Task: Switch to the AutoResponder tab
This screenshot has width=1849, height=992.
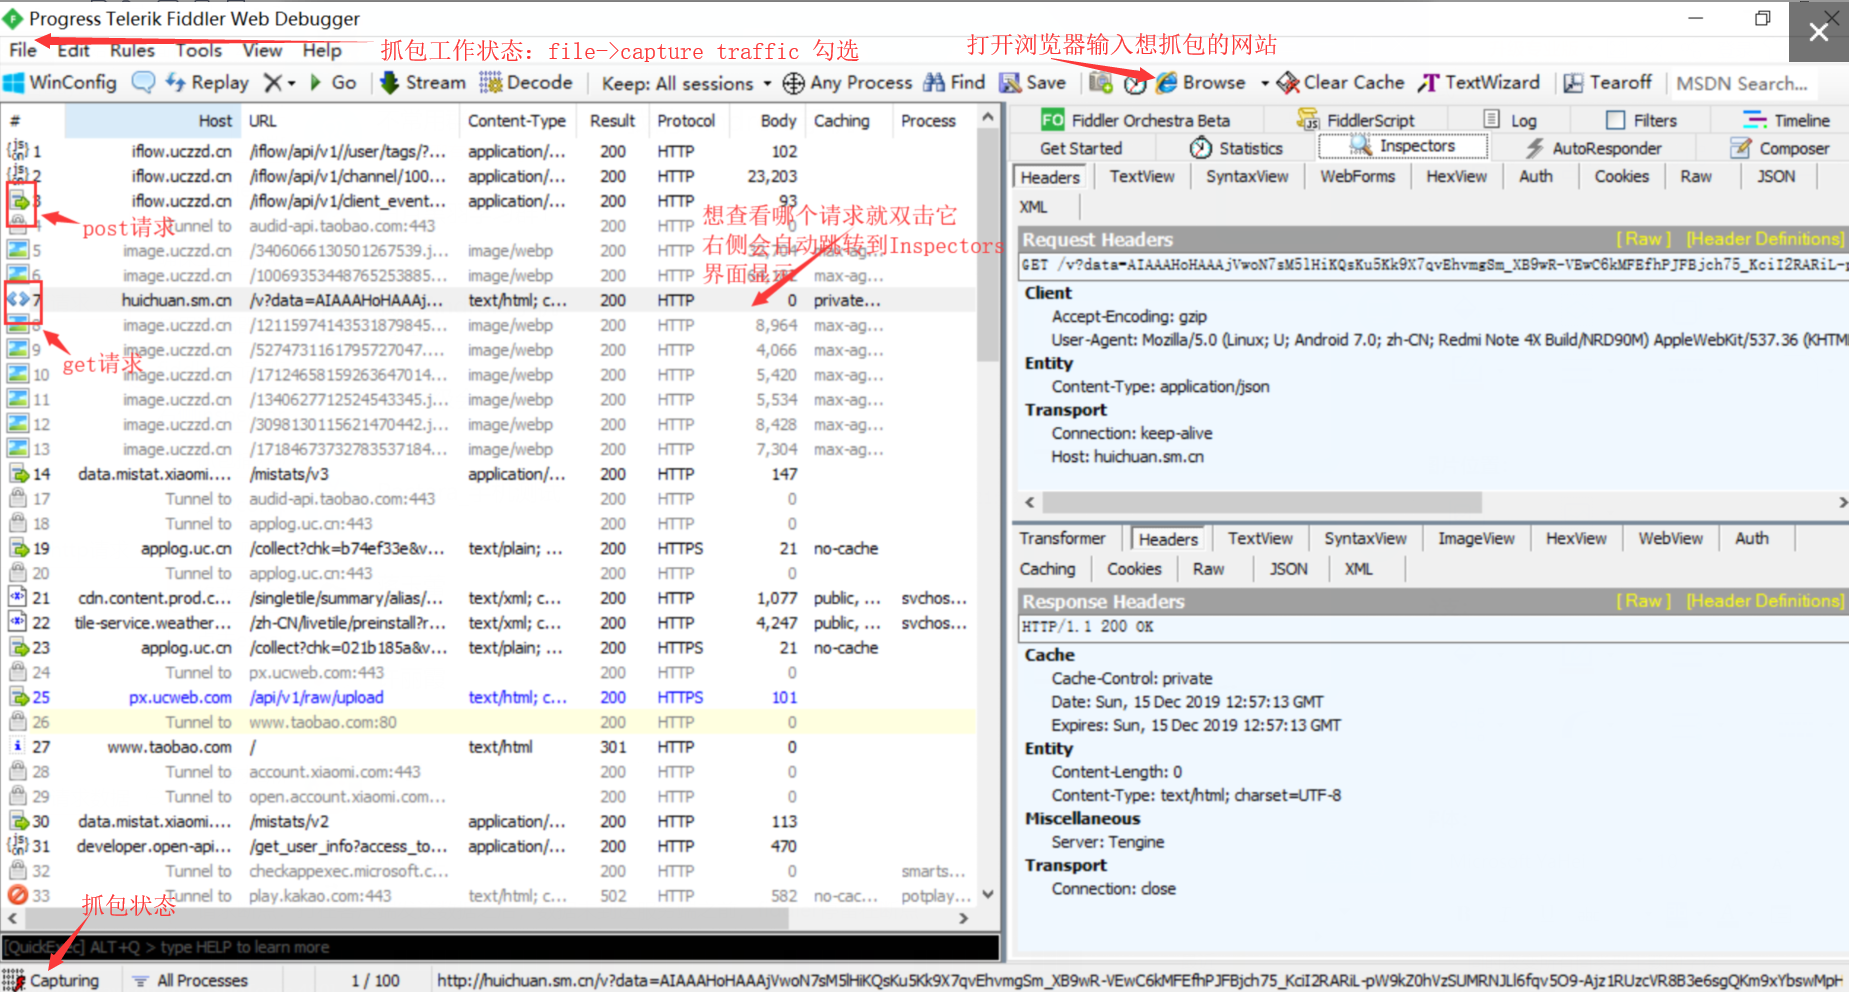Action: point(1594,148)
